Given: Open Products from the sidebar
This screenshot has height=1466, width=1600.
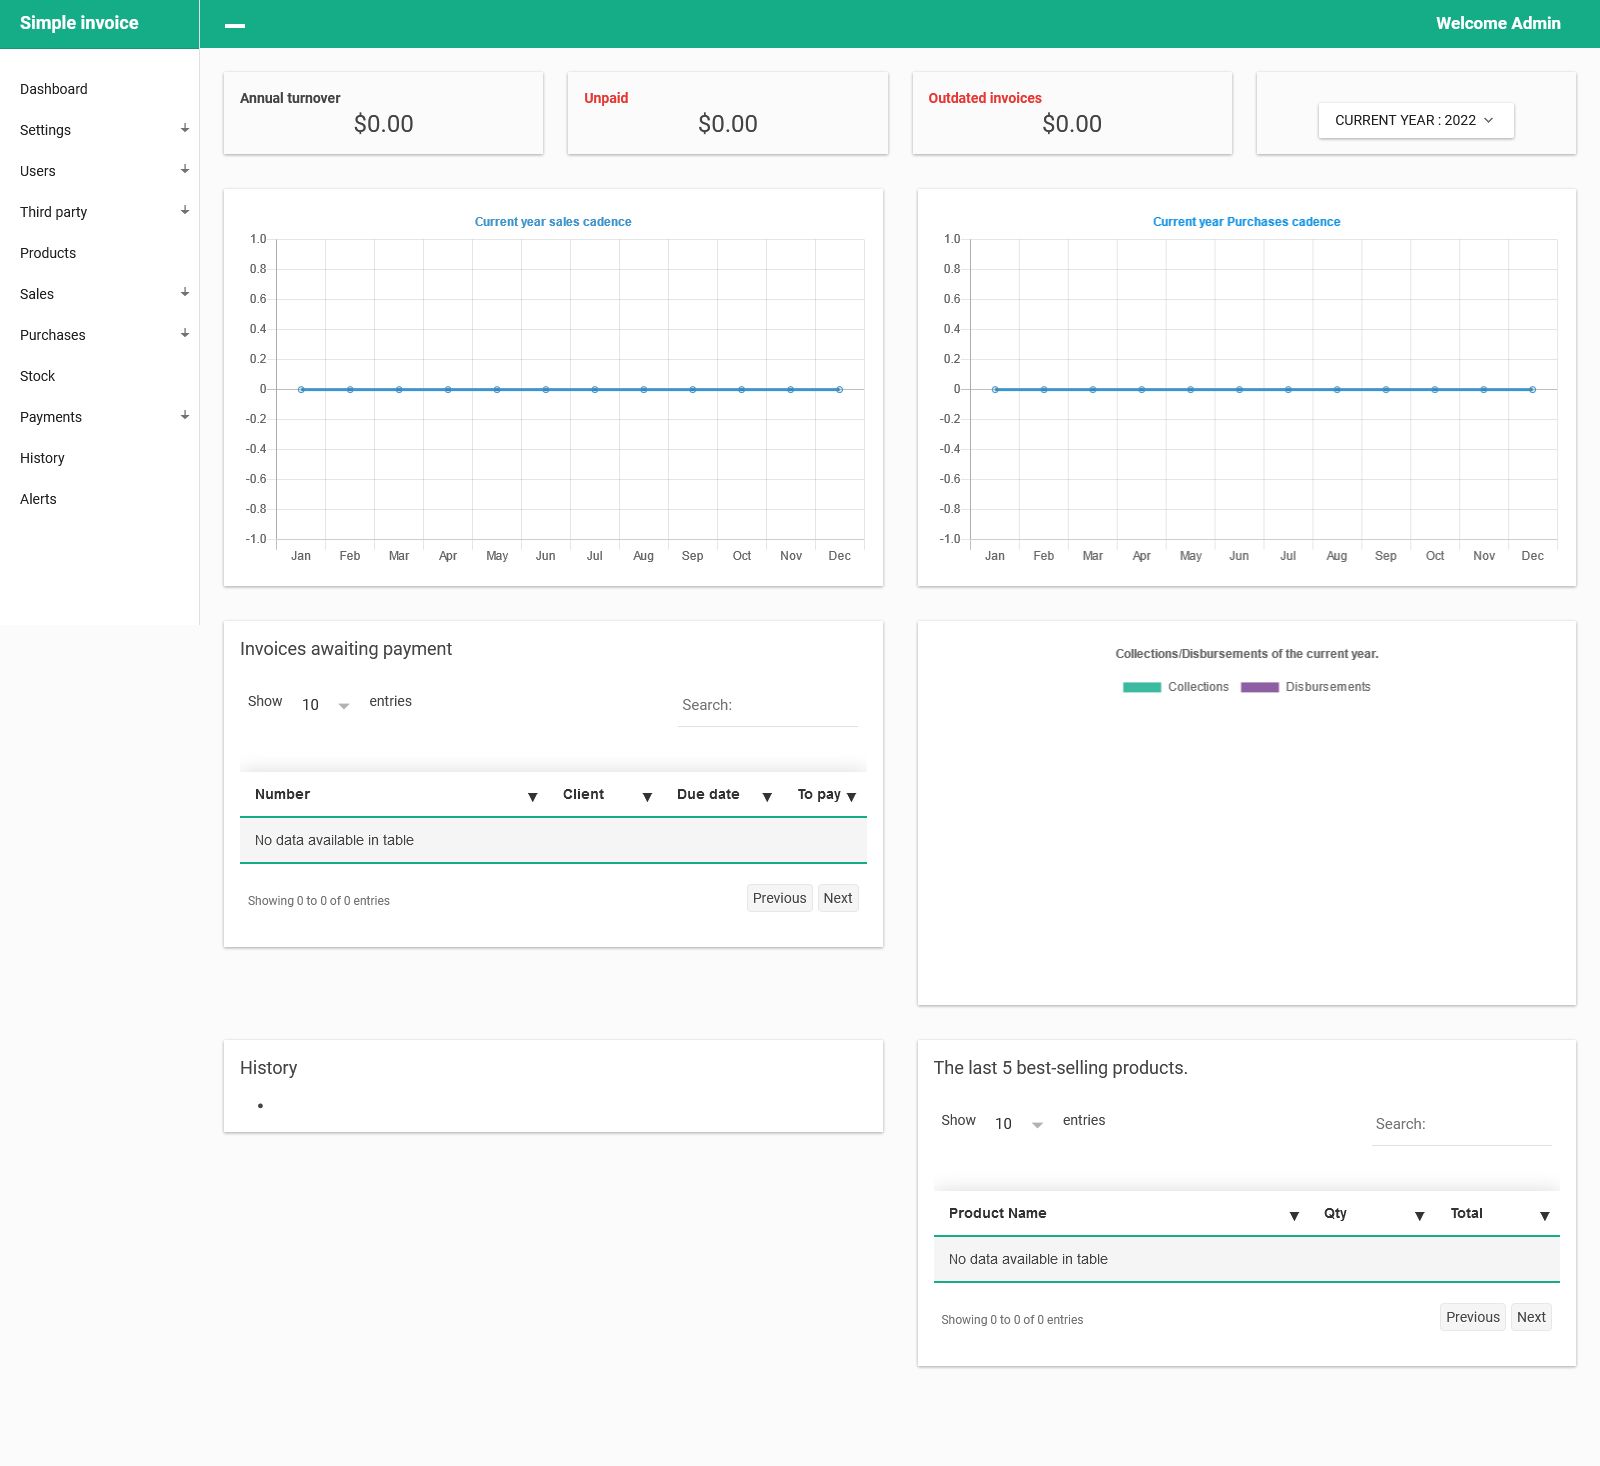Looking at the screenshot, I should click(x=48, y=253).
